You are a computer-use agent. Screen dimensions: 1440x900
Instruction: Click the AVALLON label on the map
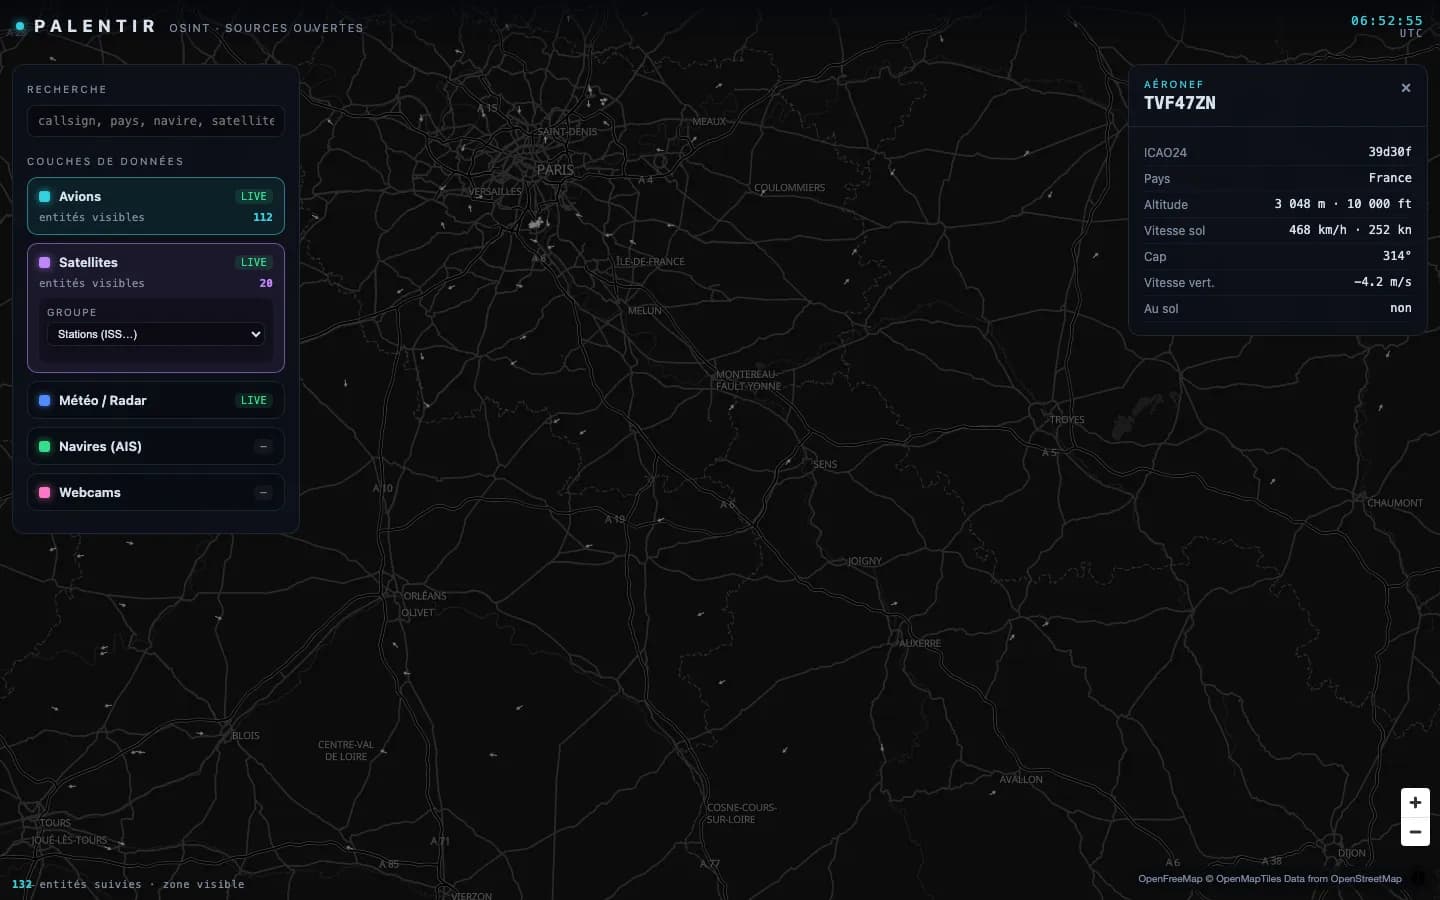coord(1021,780)
